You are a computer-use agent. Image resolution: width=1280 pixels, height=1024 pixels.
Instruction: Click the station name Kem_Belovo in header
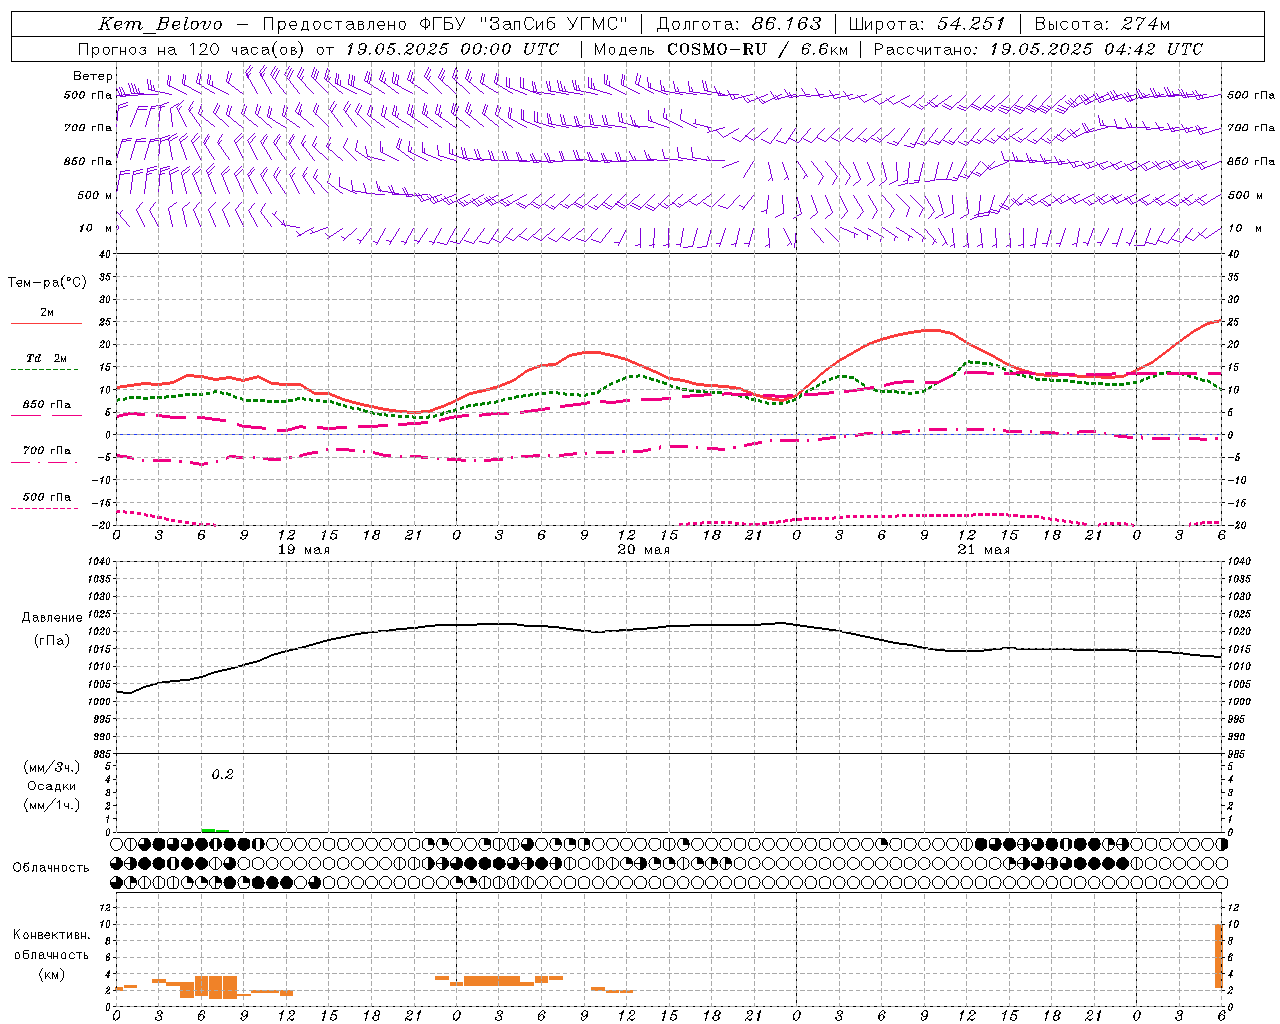tap(160, 24)
